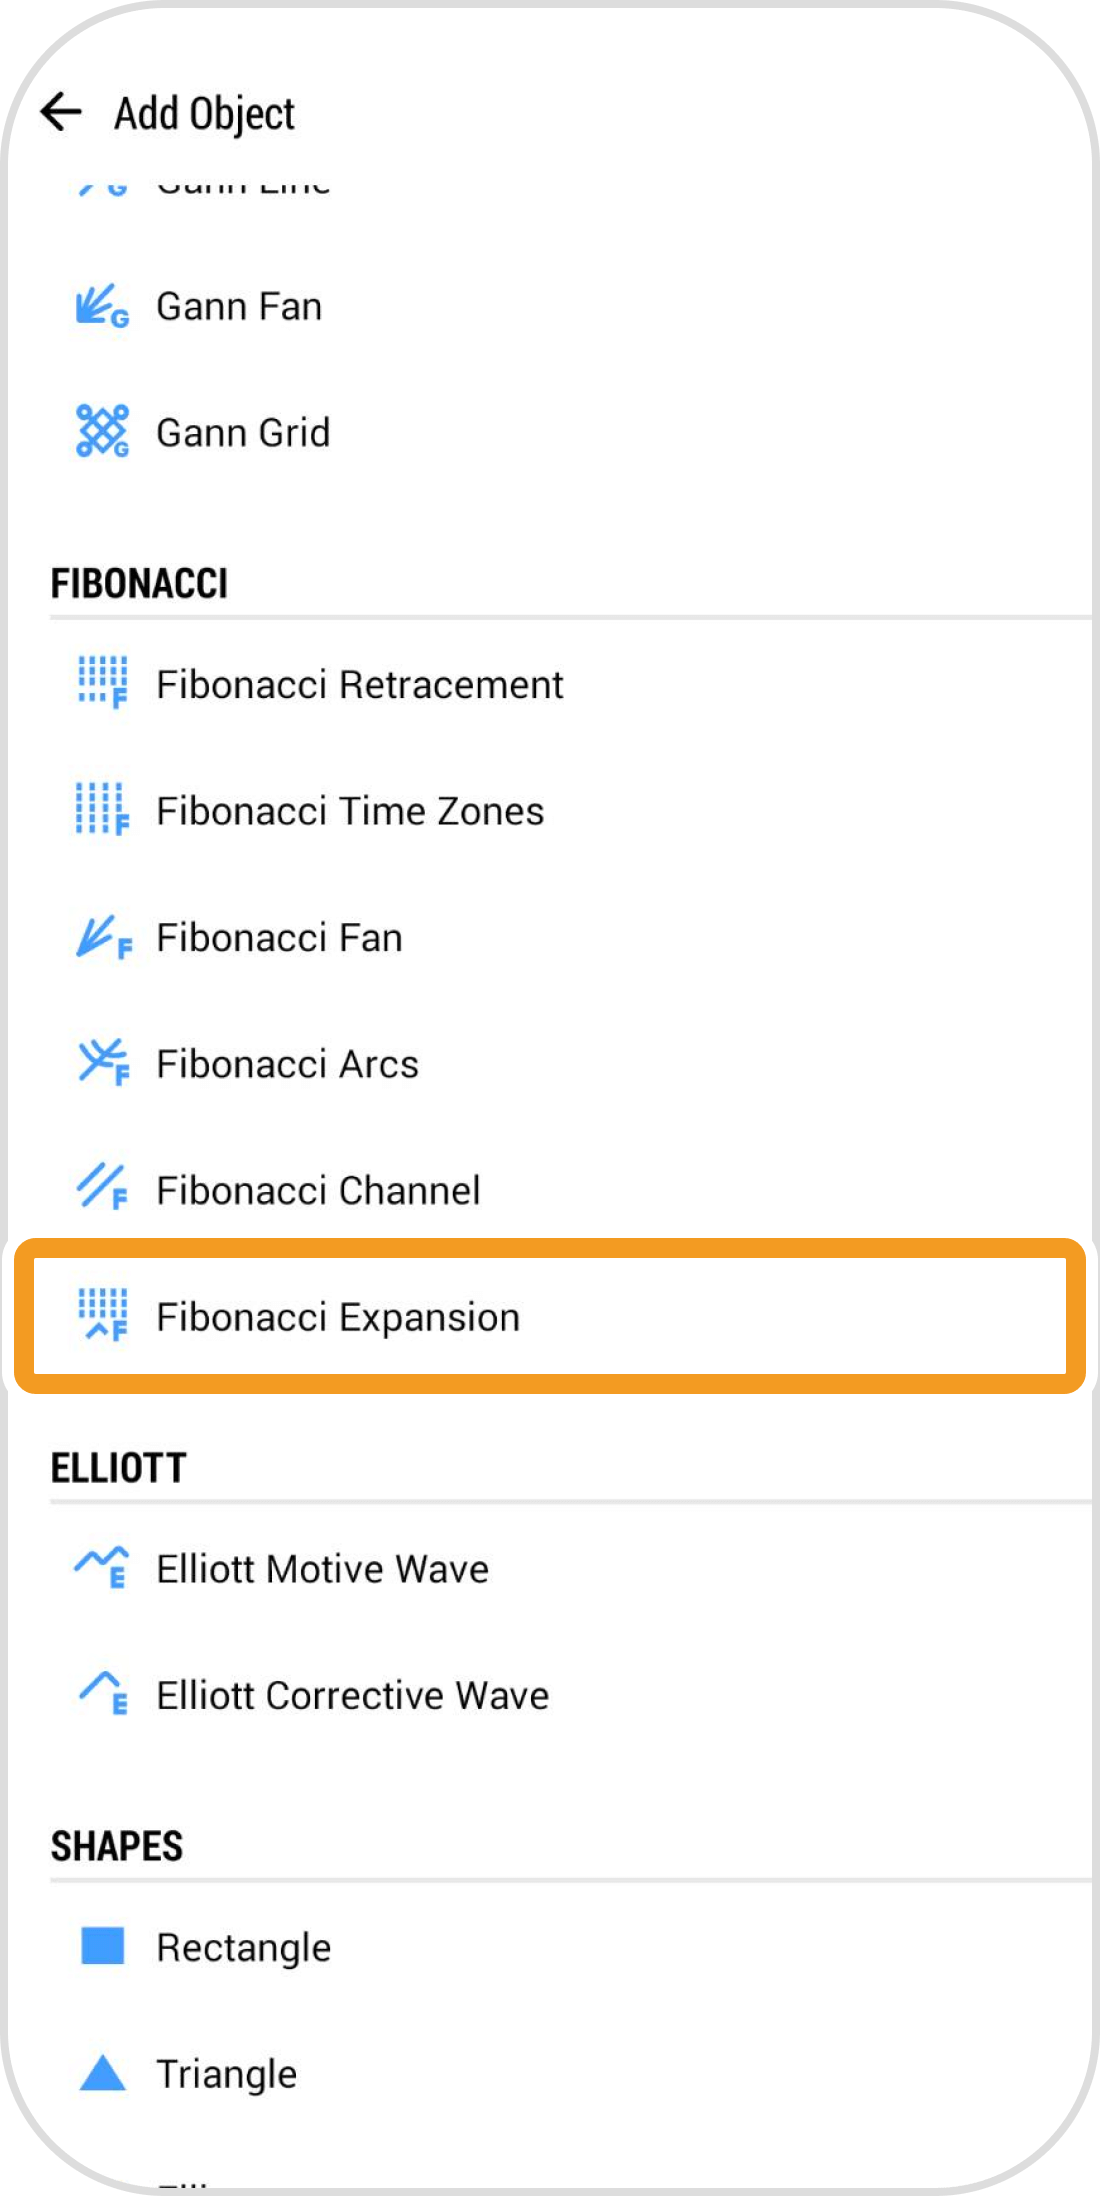Tap the Add Object title

[204, 114]
